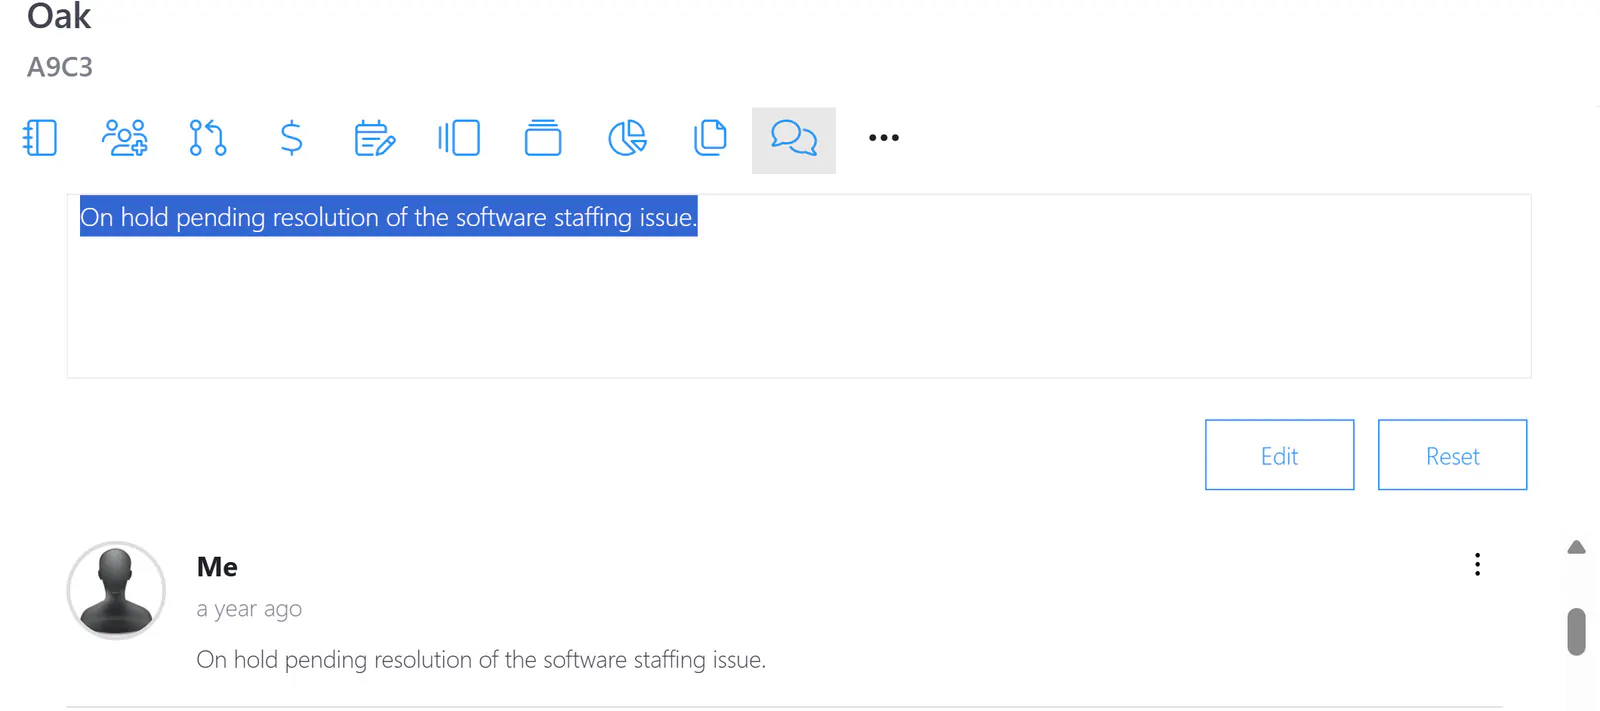
Task: Open the pull request branches icon
Action: click(x=208, y=138)
